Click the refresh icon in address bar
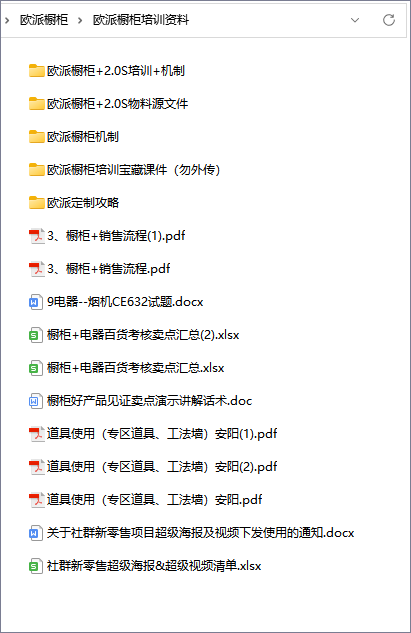Viewport: 411px width, 633px height. click(389, 20)
